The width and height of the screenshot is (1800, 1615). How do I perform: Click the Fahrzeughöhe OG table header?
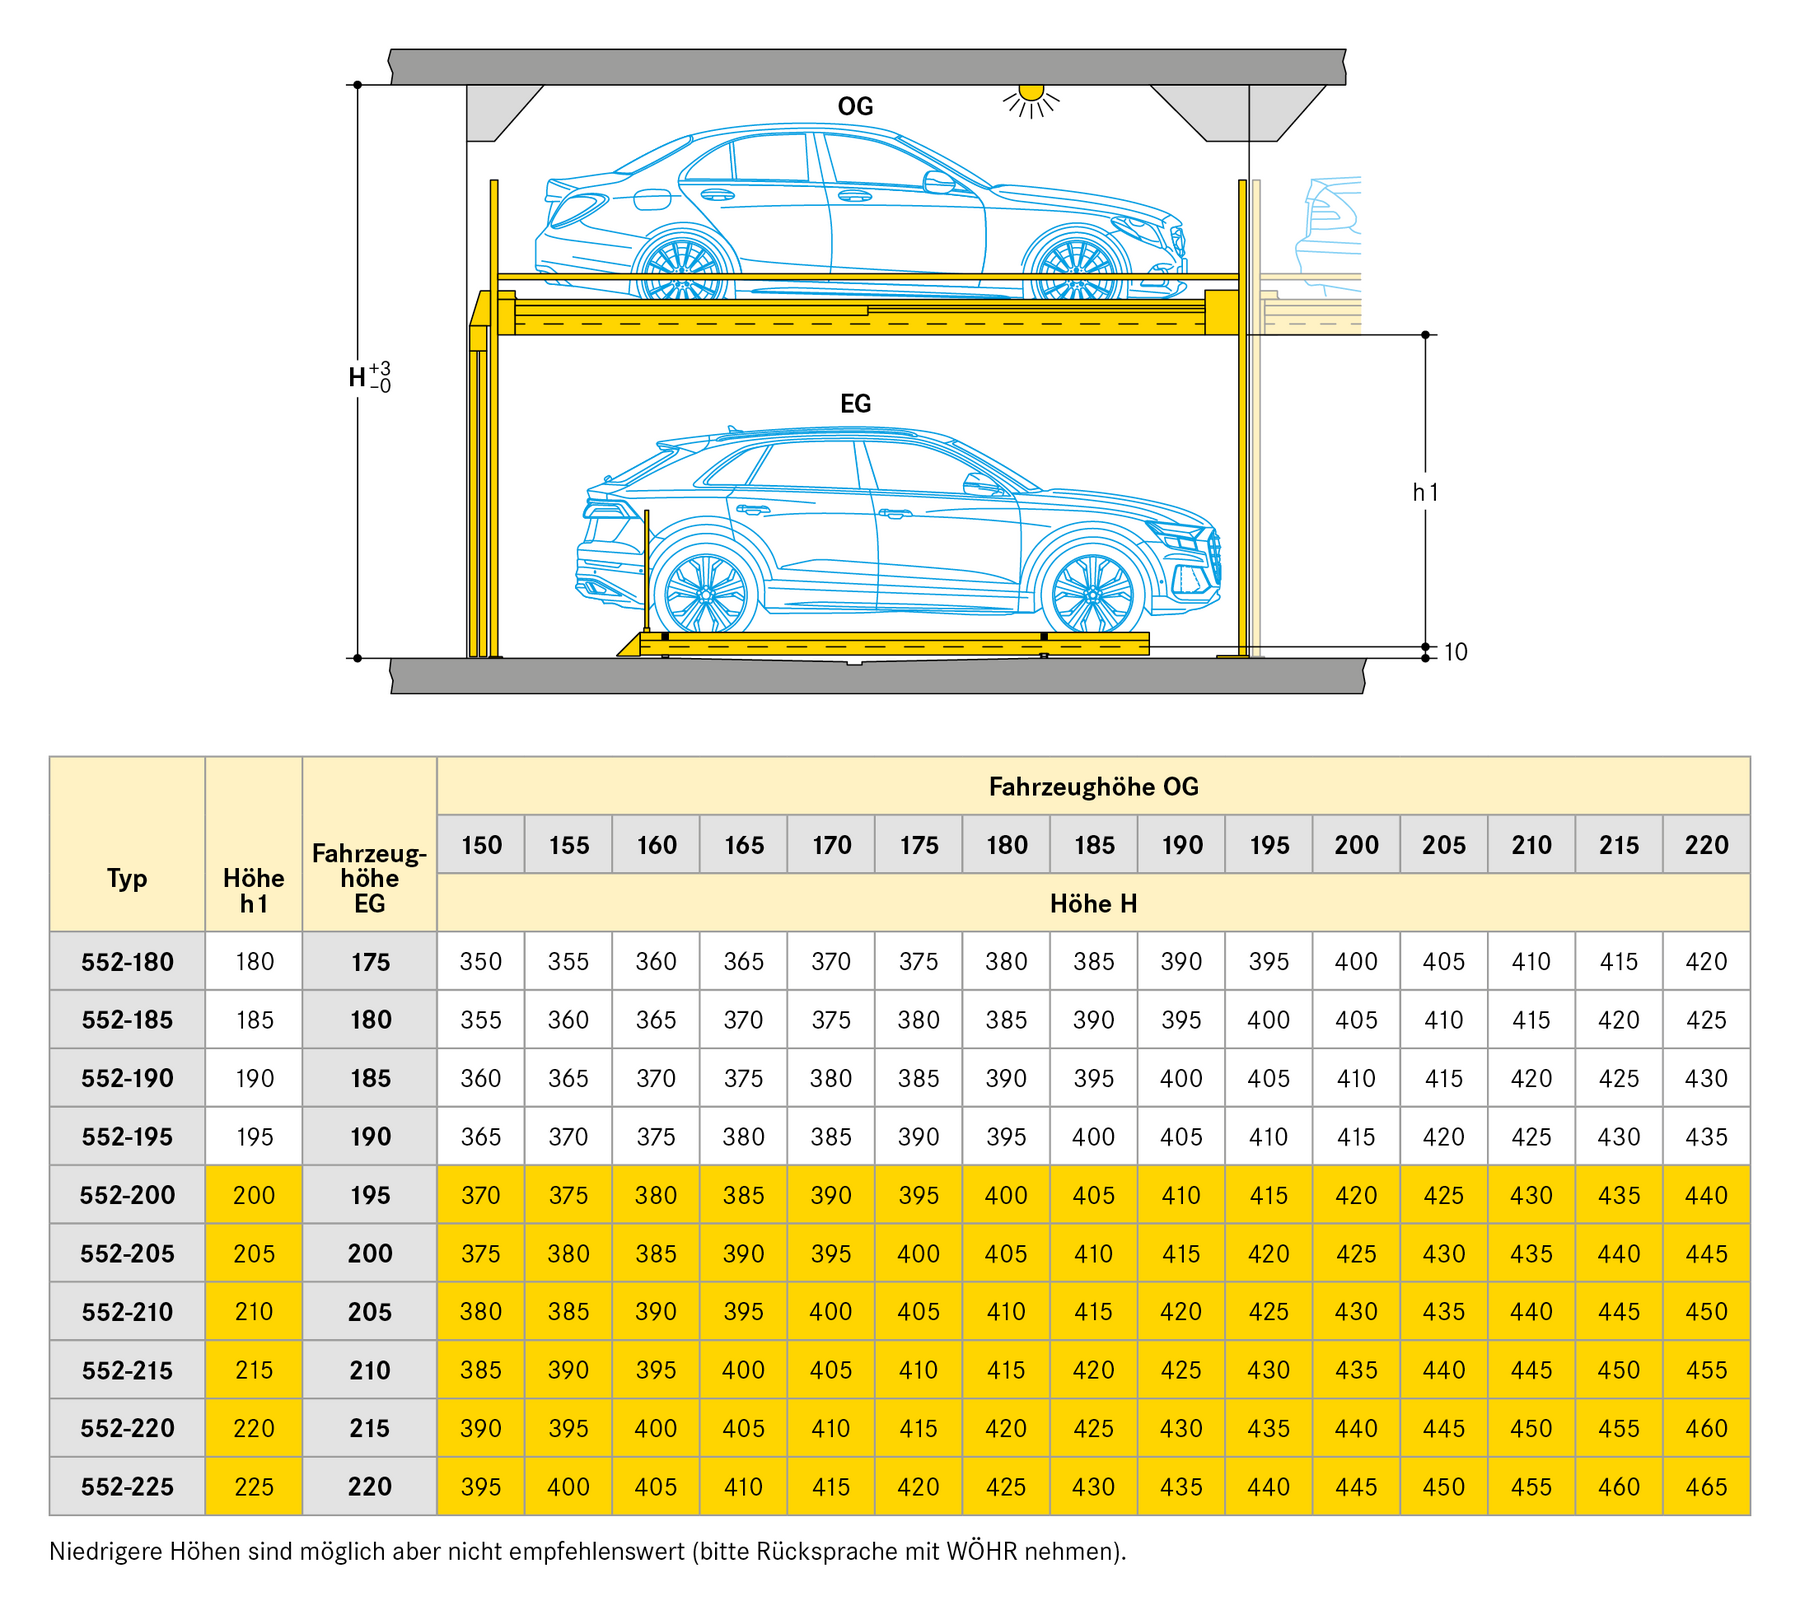(1093, 787)
